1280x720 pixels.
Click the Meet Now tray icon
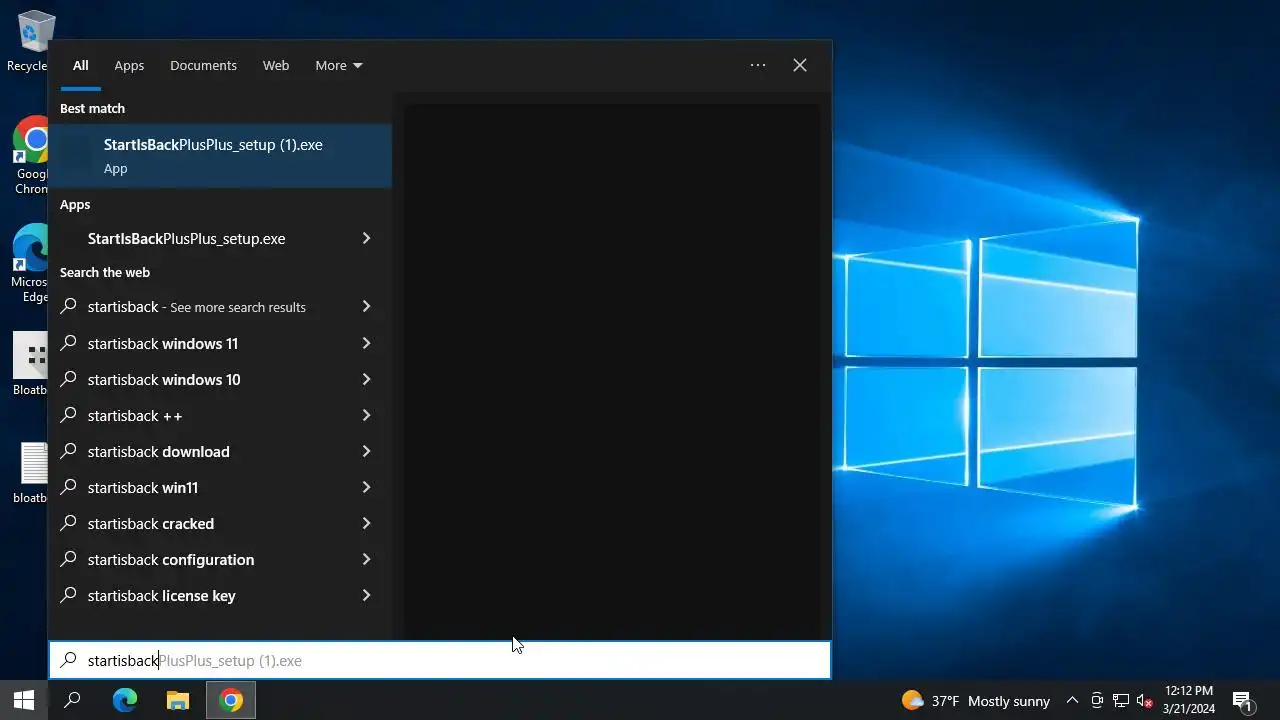click(x=1097, y=701)
